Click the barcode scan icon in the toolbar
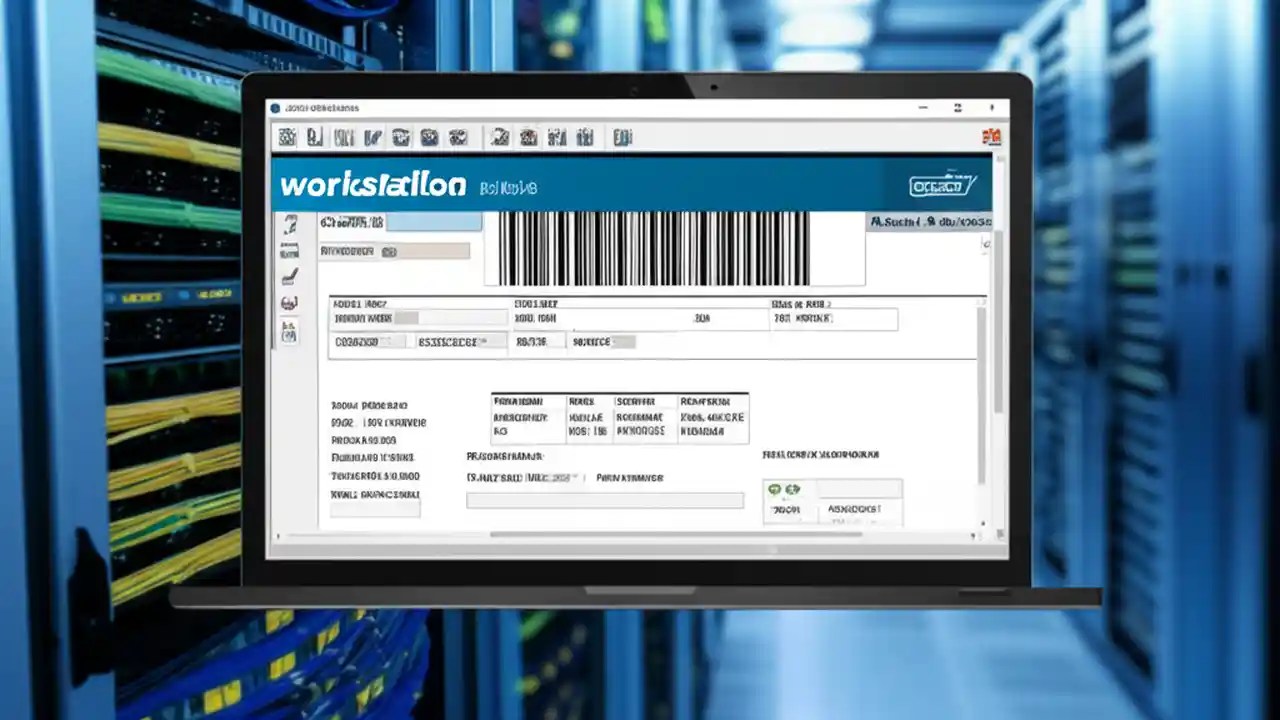1280x720 pixels. (342, 137)
